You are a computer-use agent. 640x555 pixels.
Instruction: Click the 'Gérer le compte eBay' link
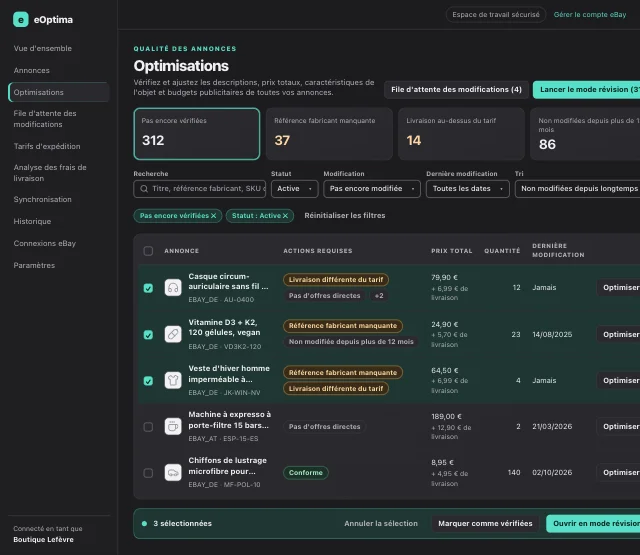coord(590,15)
